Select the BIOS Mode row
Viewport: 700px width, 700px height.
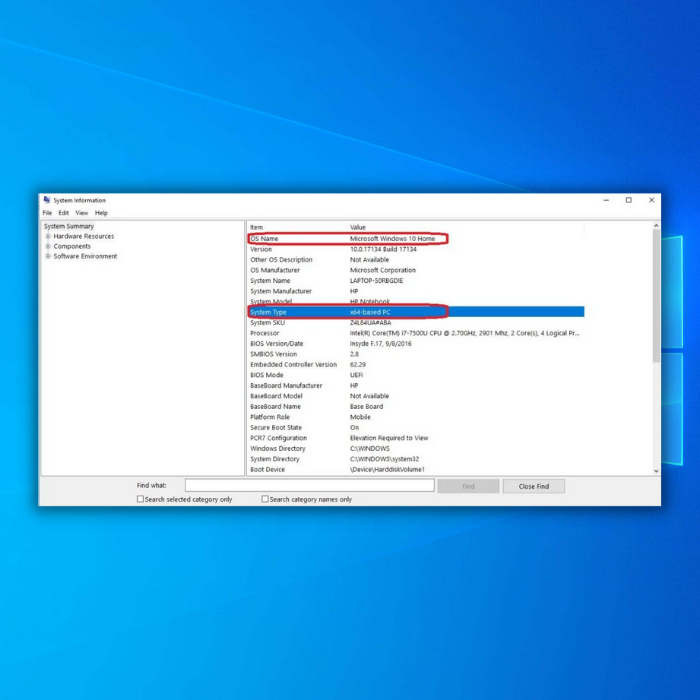416,375
